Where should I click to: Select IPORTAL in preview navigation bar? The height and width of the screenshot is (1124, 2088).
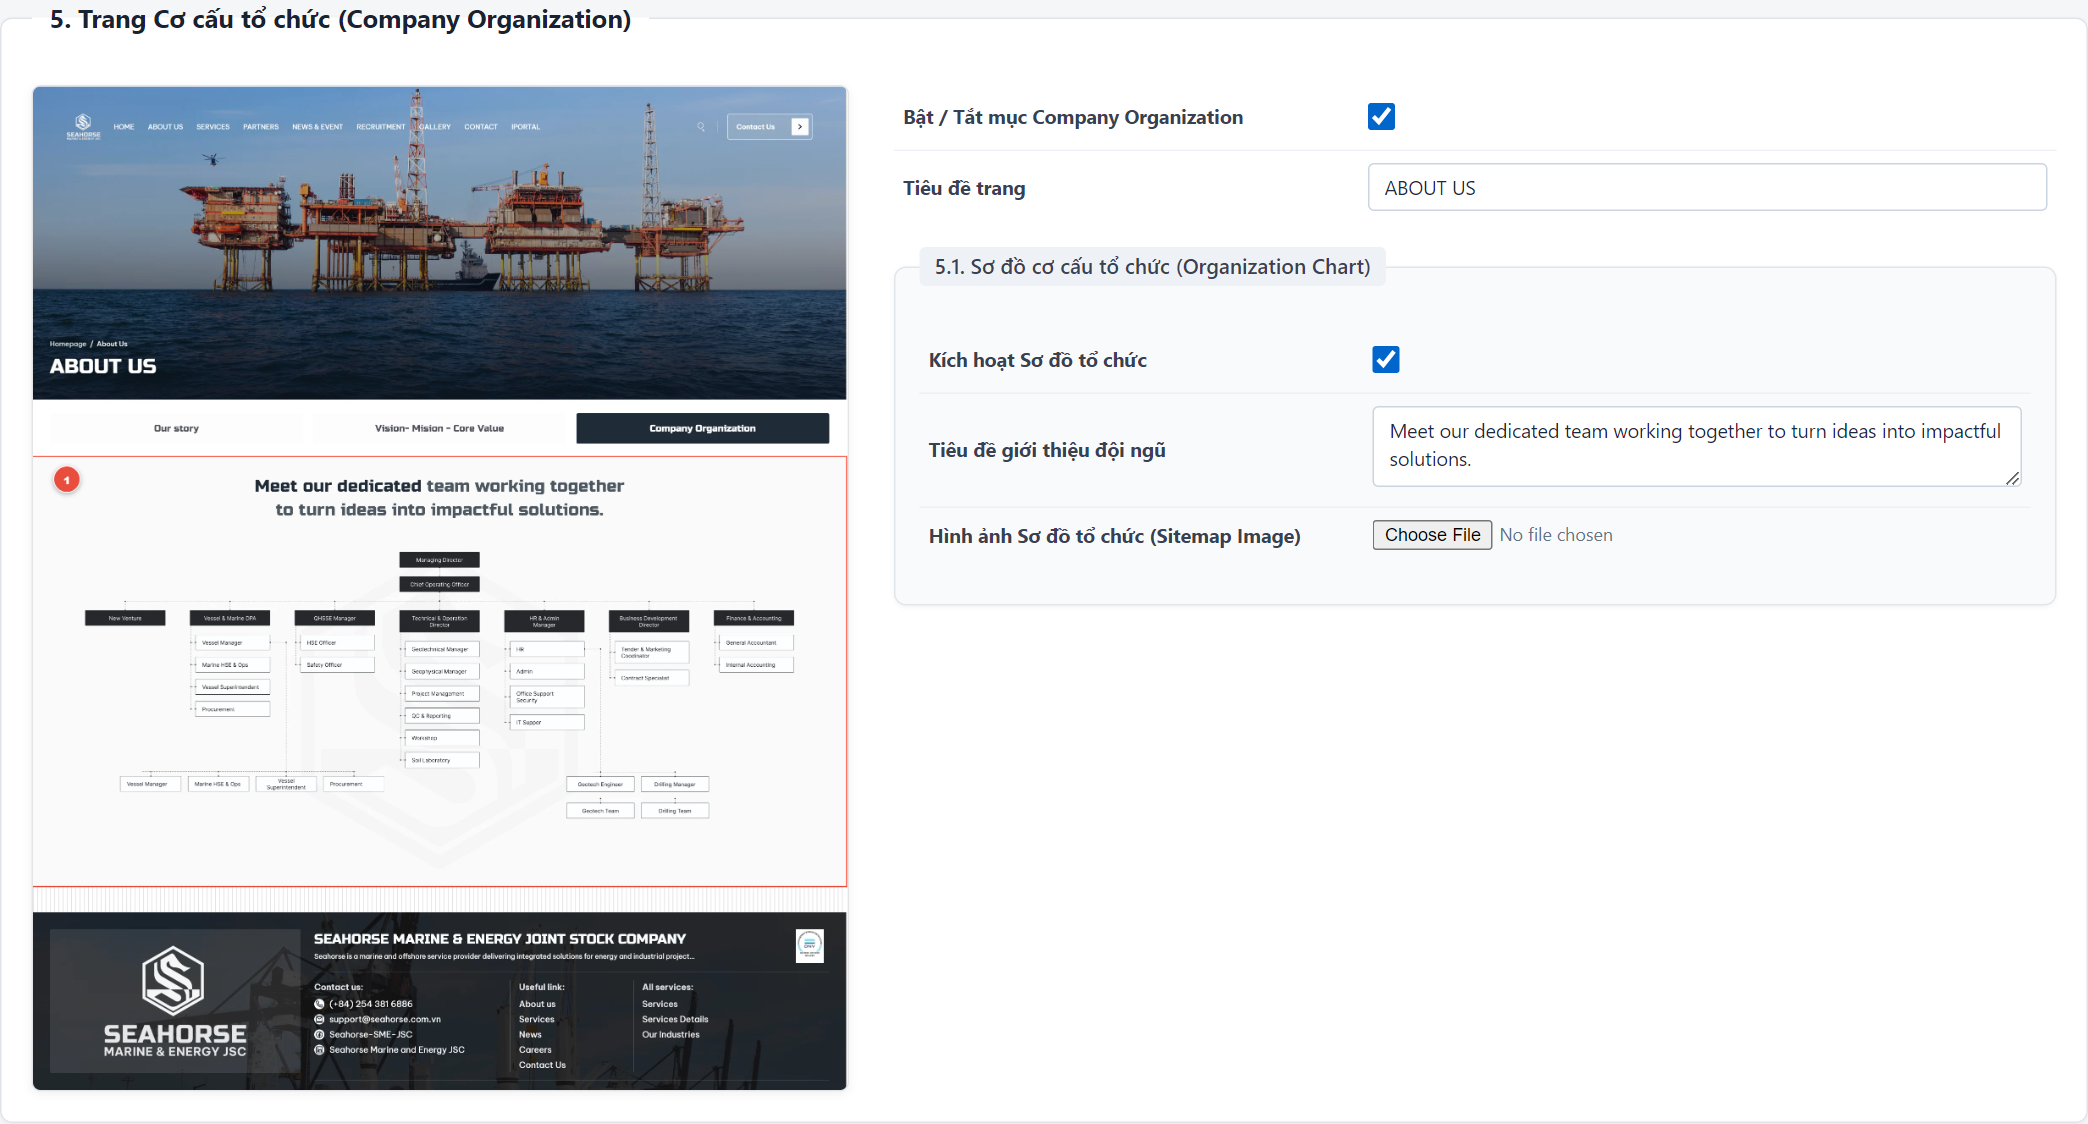click(x=526, y=127)
